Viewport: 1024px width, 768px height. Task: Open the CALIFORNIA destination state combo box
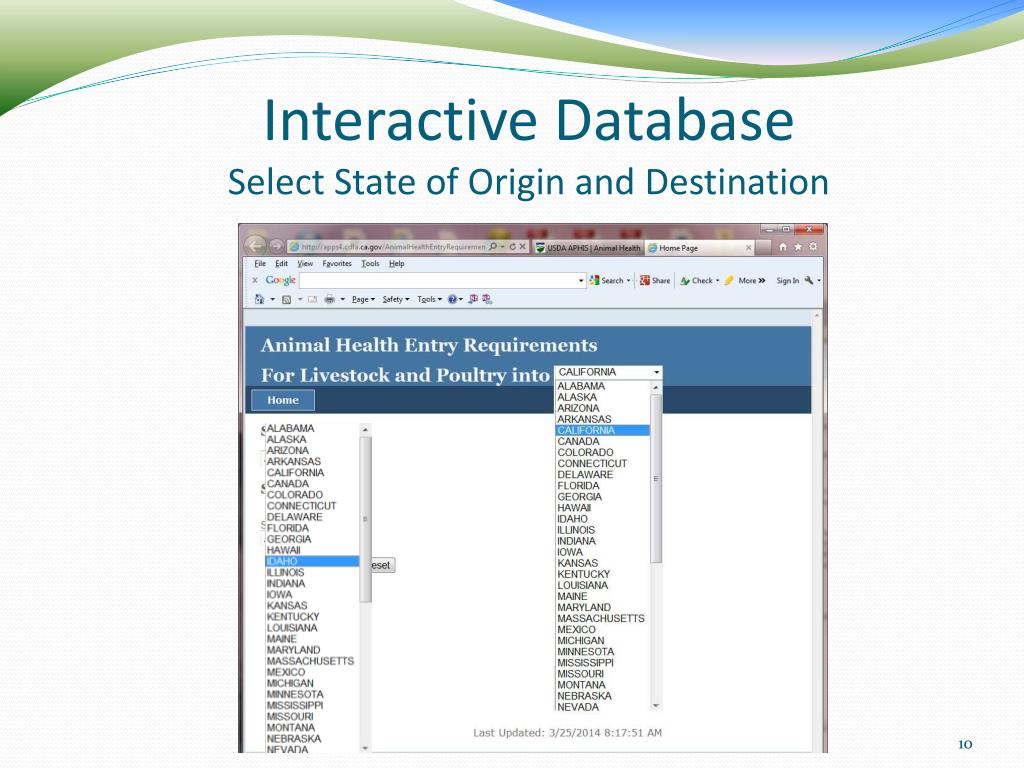point(608,372)
